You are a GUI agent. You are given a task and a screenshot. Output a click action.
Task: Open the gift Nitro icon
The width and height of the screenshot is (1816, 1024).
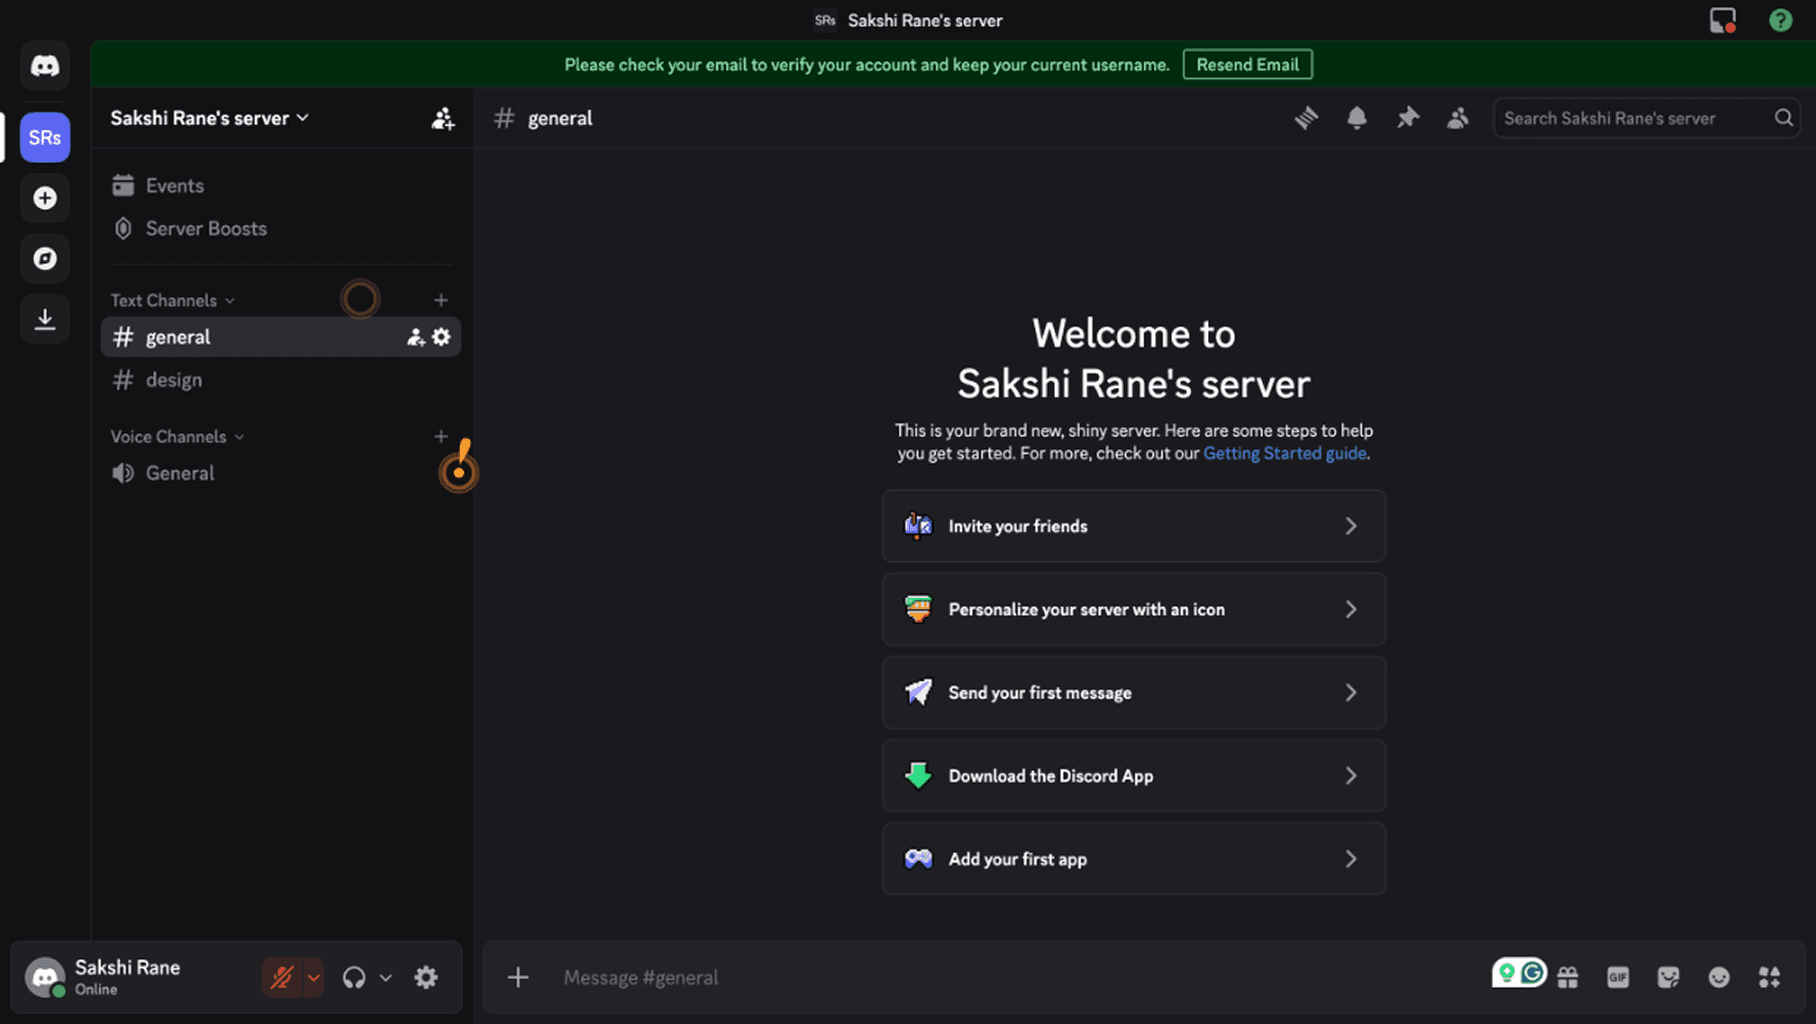coord(1568,977)
